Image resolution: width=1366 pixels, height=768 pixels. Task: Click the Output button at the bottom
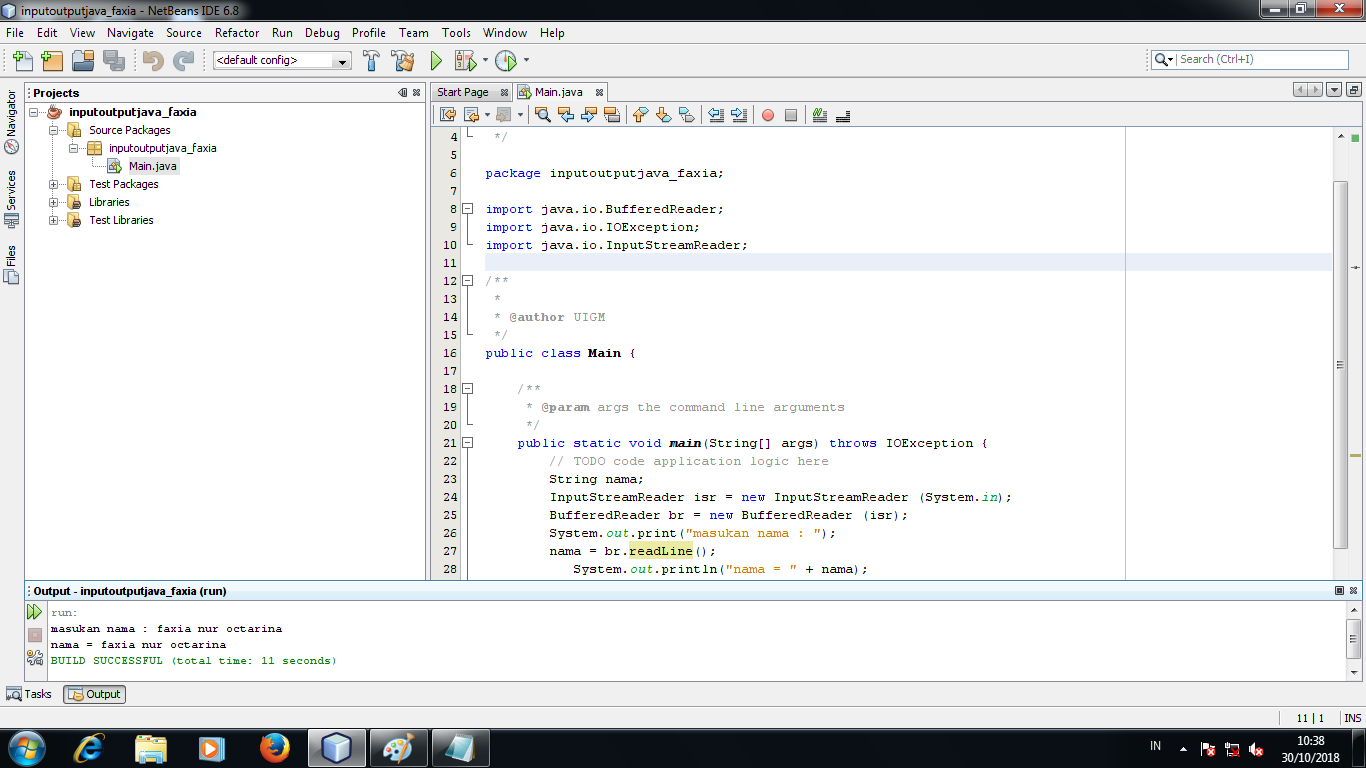tap(93, 694)
